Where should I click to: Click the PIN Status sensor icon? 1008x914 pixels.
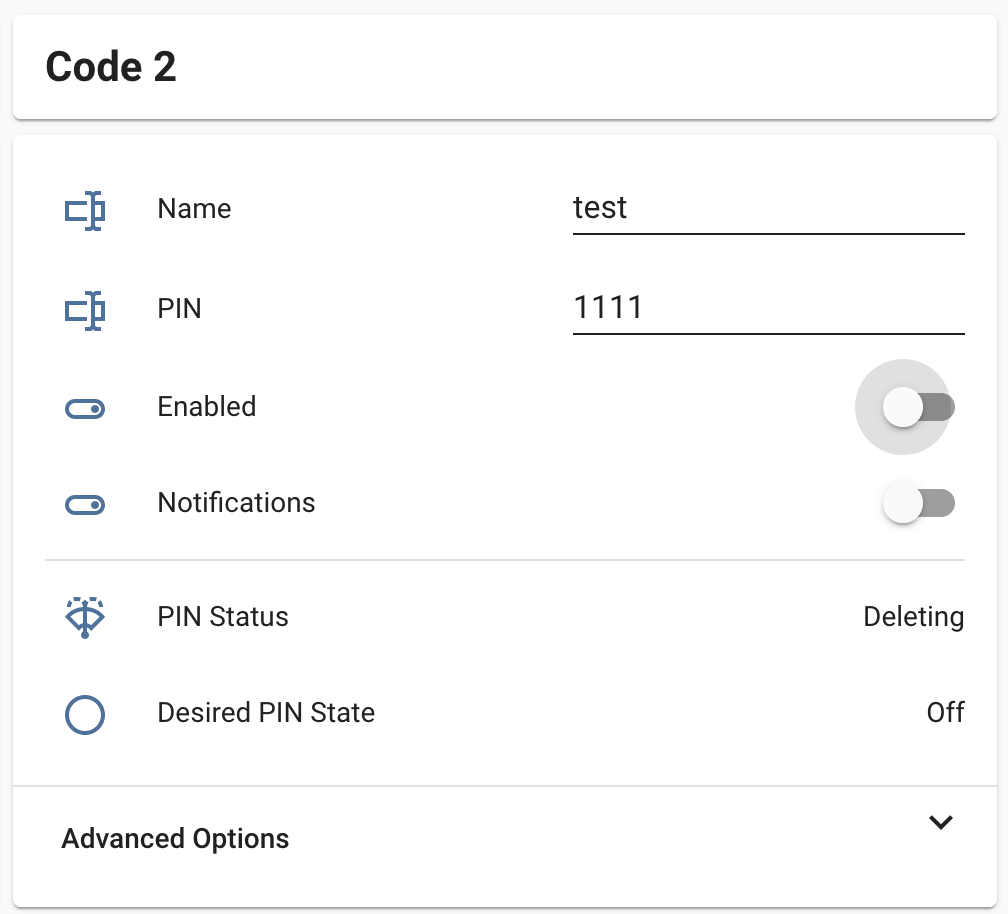point(85,617)
